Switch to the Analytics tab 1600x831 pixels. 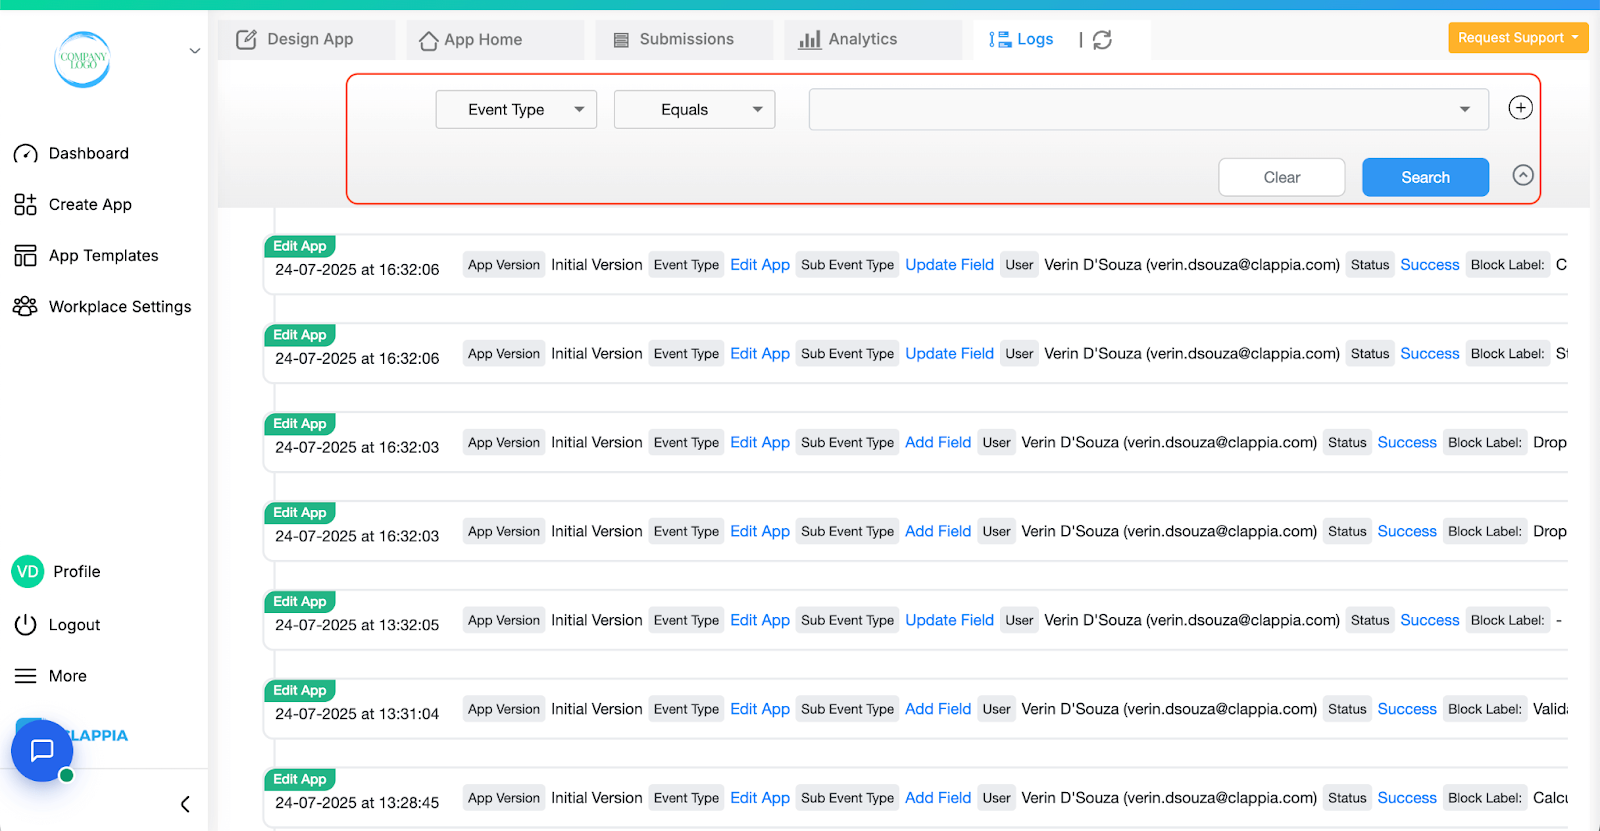(873, 39)
